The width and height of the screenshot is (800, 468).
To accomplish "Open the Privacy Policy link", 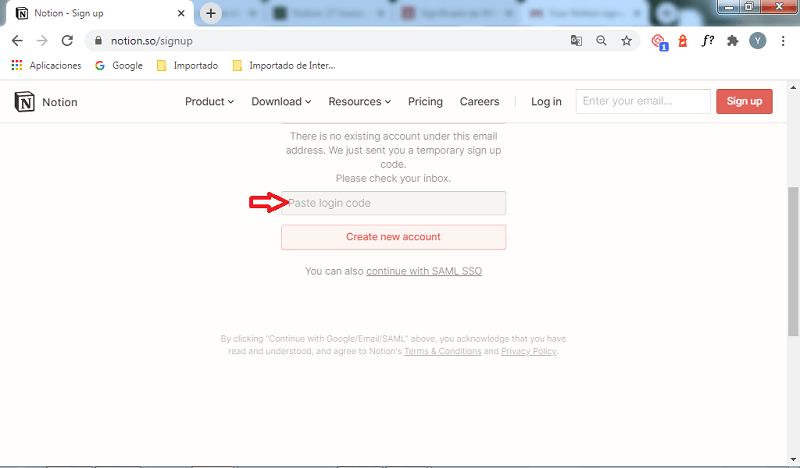I will [529, 351].
